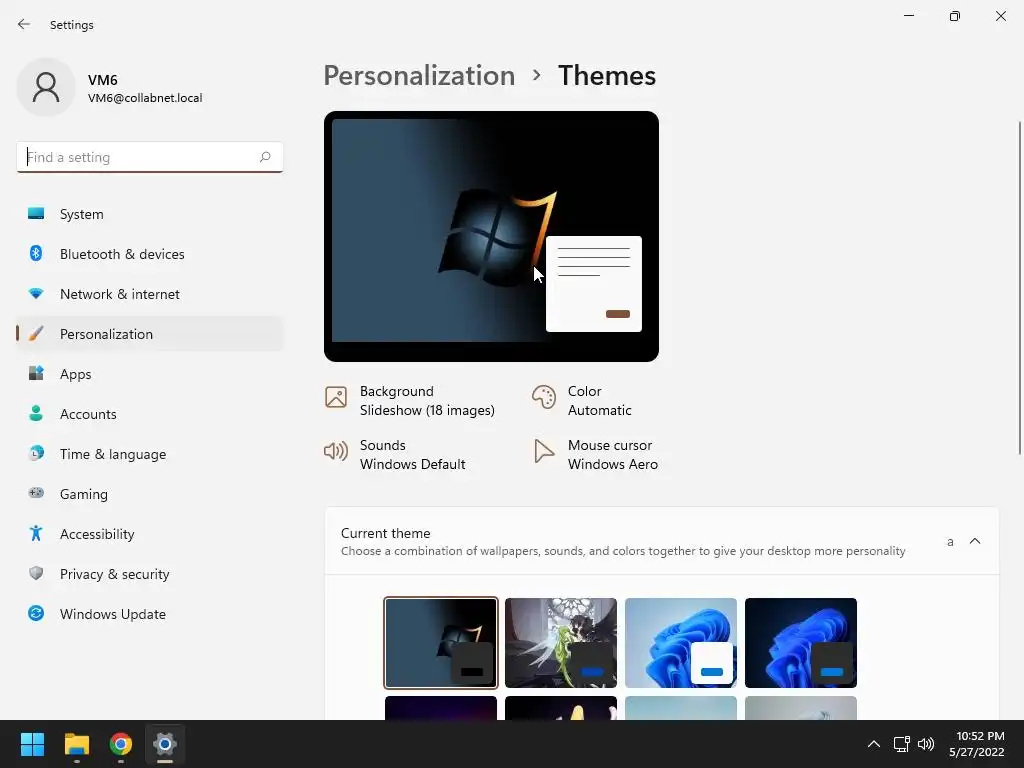Select the Windows light bloom theme
1024x768 pixels.
pyautogui.click(x=680, y=643)
